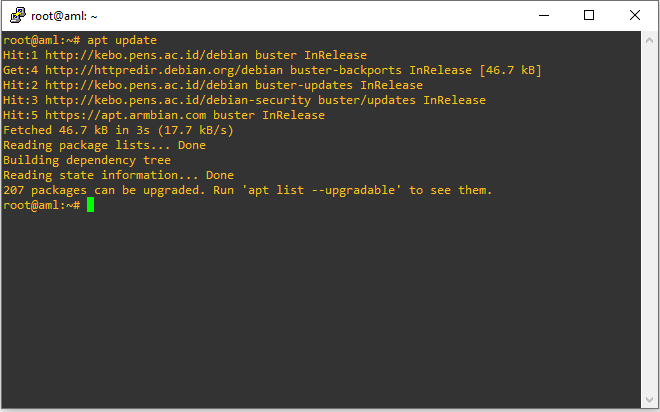Click the 'Building dependency tree' line

pyautogui.click(x=87, y=160)
